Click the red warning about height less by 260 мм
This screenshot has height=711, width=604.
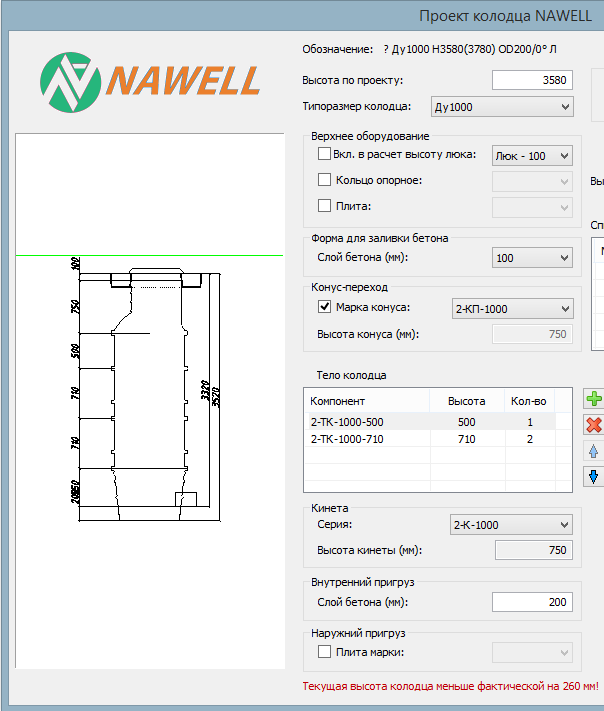point(450,686)
